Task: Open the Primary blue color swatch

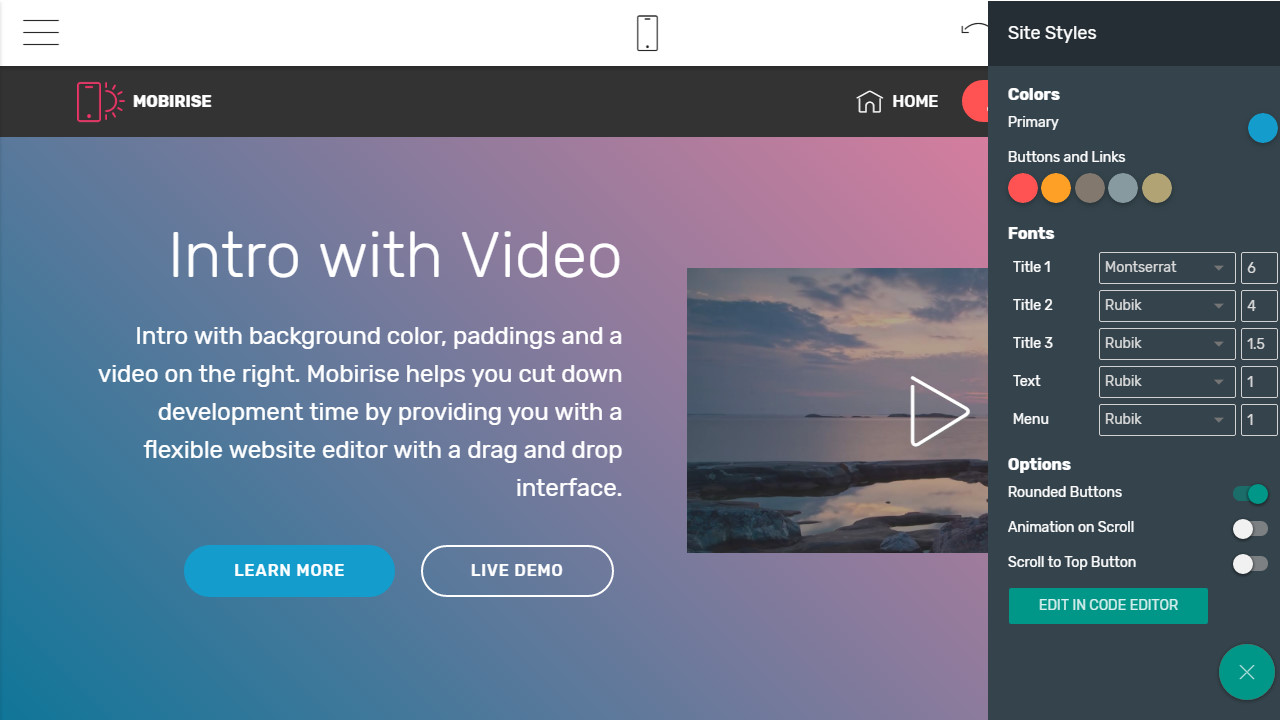Action: (1262, 128)
